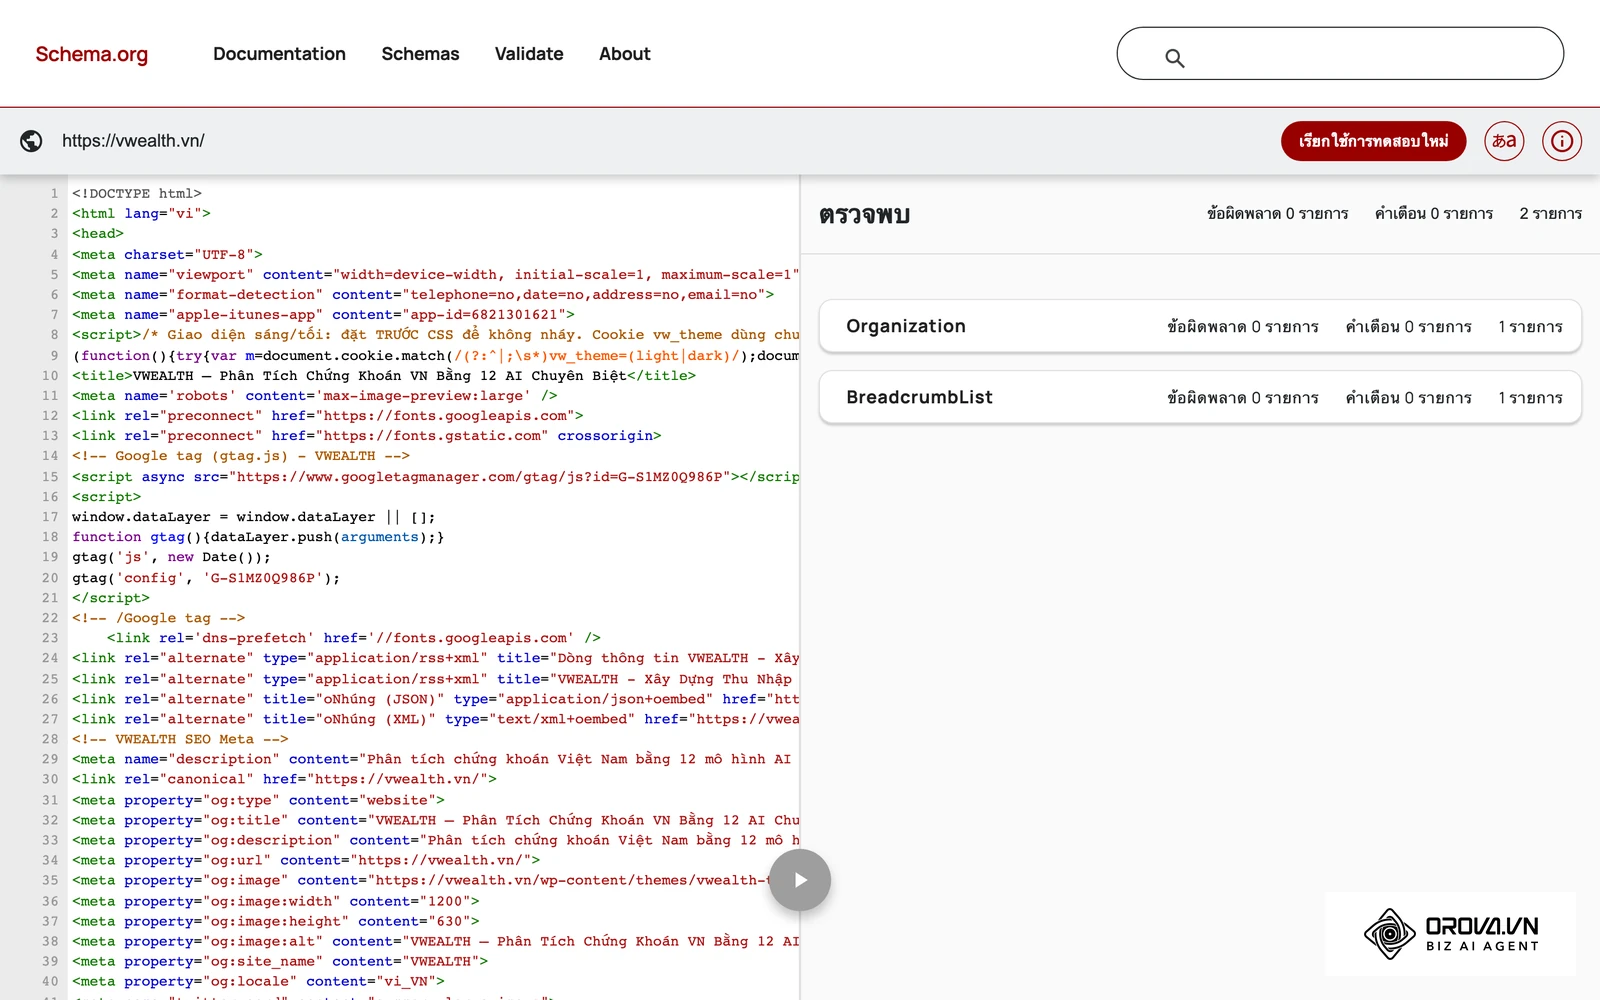Click code line 2 html lang

[141, 214]
